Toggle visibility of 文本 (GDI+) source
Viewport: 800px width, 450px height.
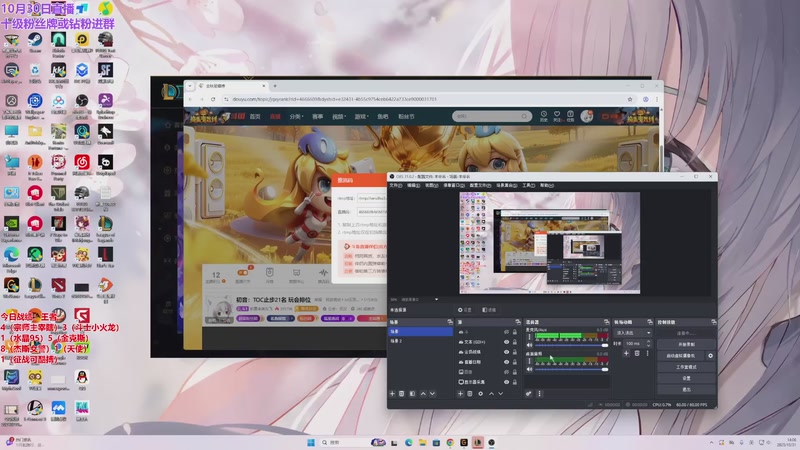click(507, 342)
